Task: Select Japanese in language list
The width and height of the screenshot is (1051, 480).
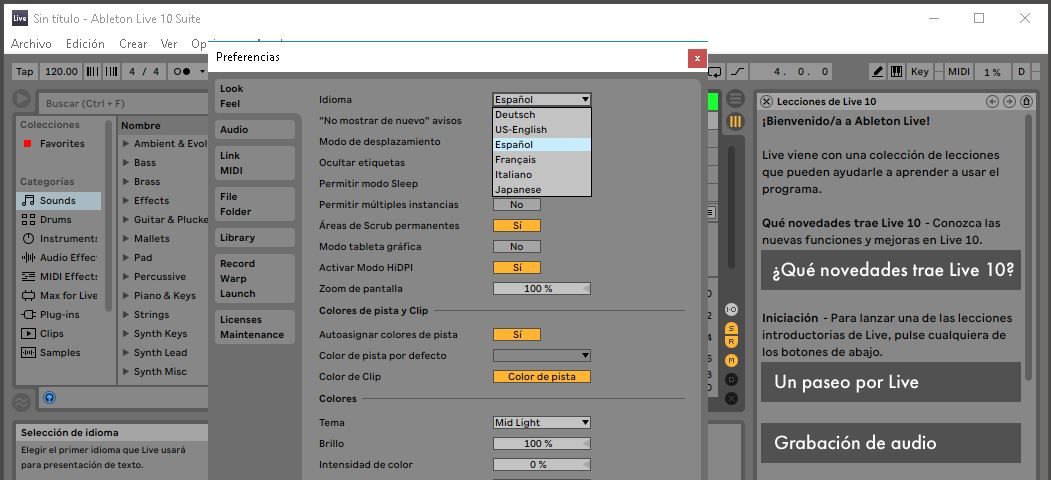Action: tap(542, 190)
